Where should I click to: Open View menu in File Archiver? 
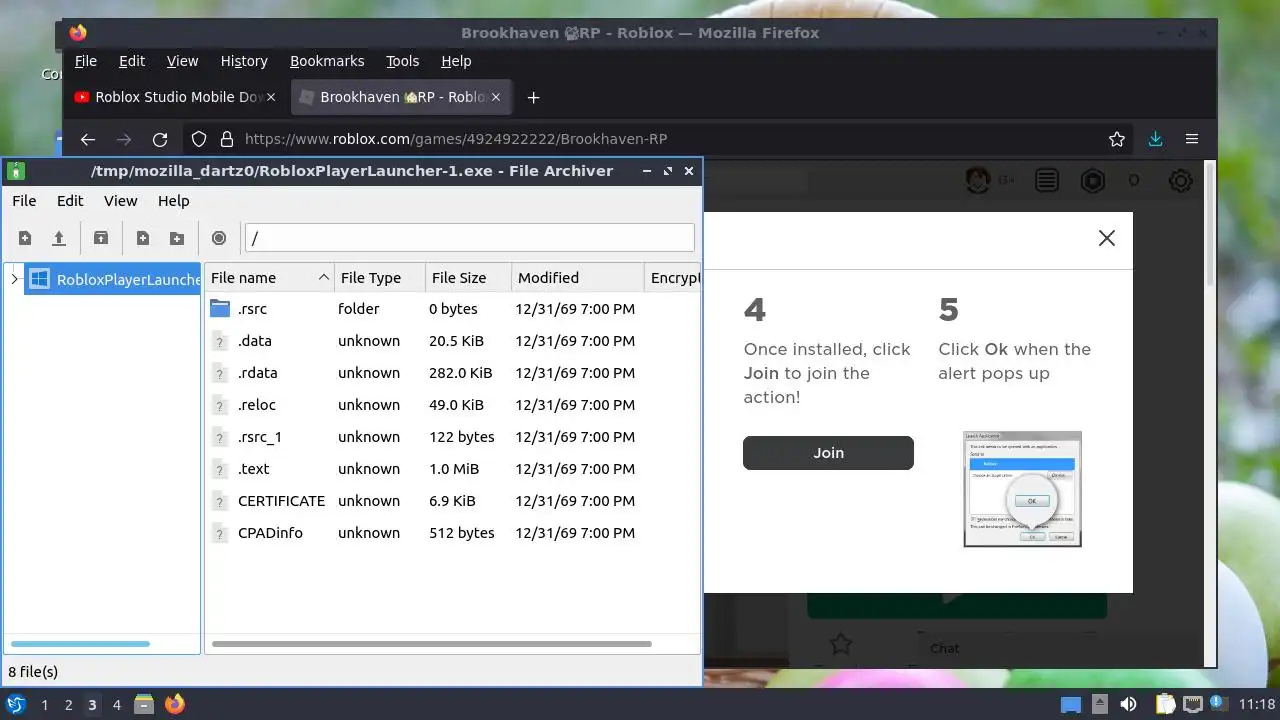click(121, 201)
